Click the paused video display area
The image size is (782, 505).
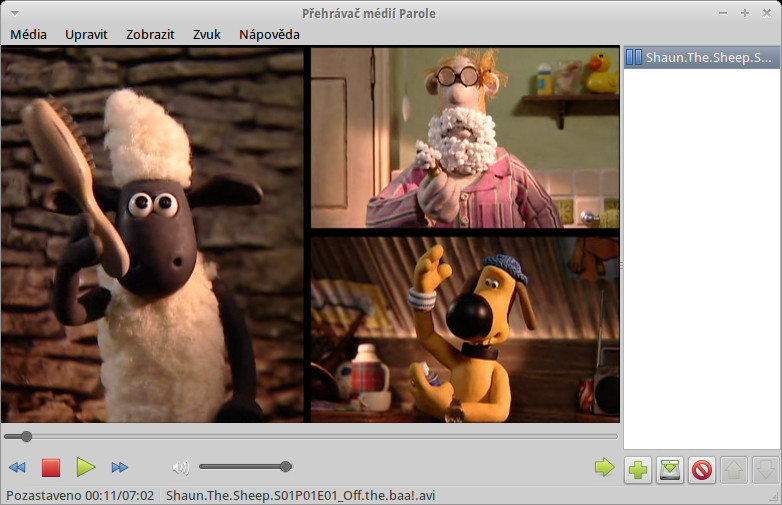[x=310, y=234]
